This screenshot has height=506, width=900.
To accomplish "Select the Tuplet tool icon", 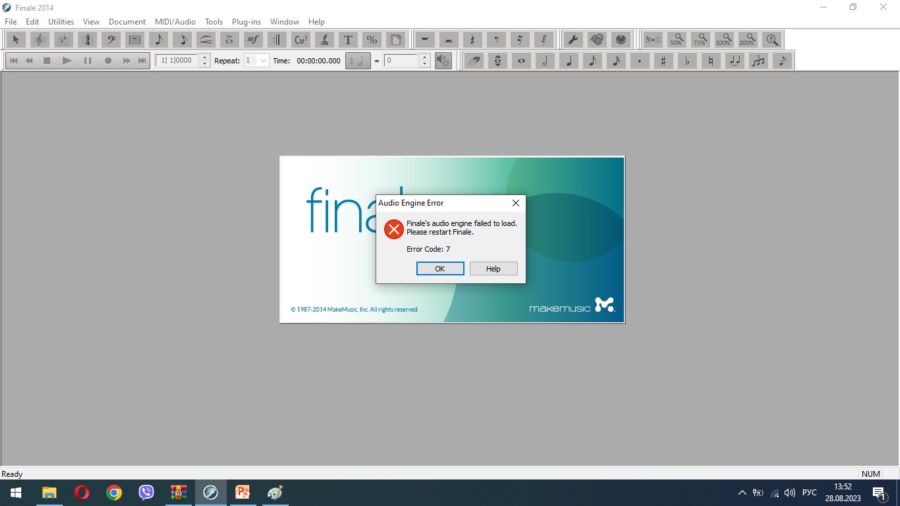I will click(759, 61).
